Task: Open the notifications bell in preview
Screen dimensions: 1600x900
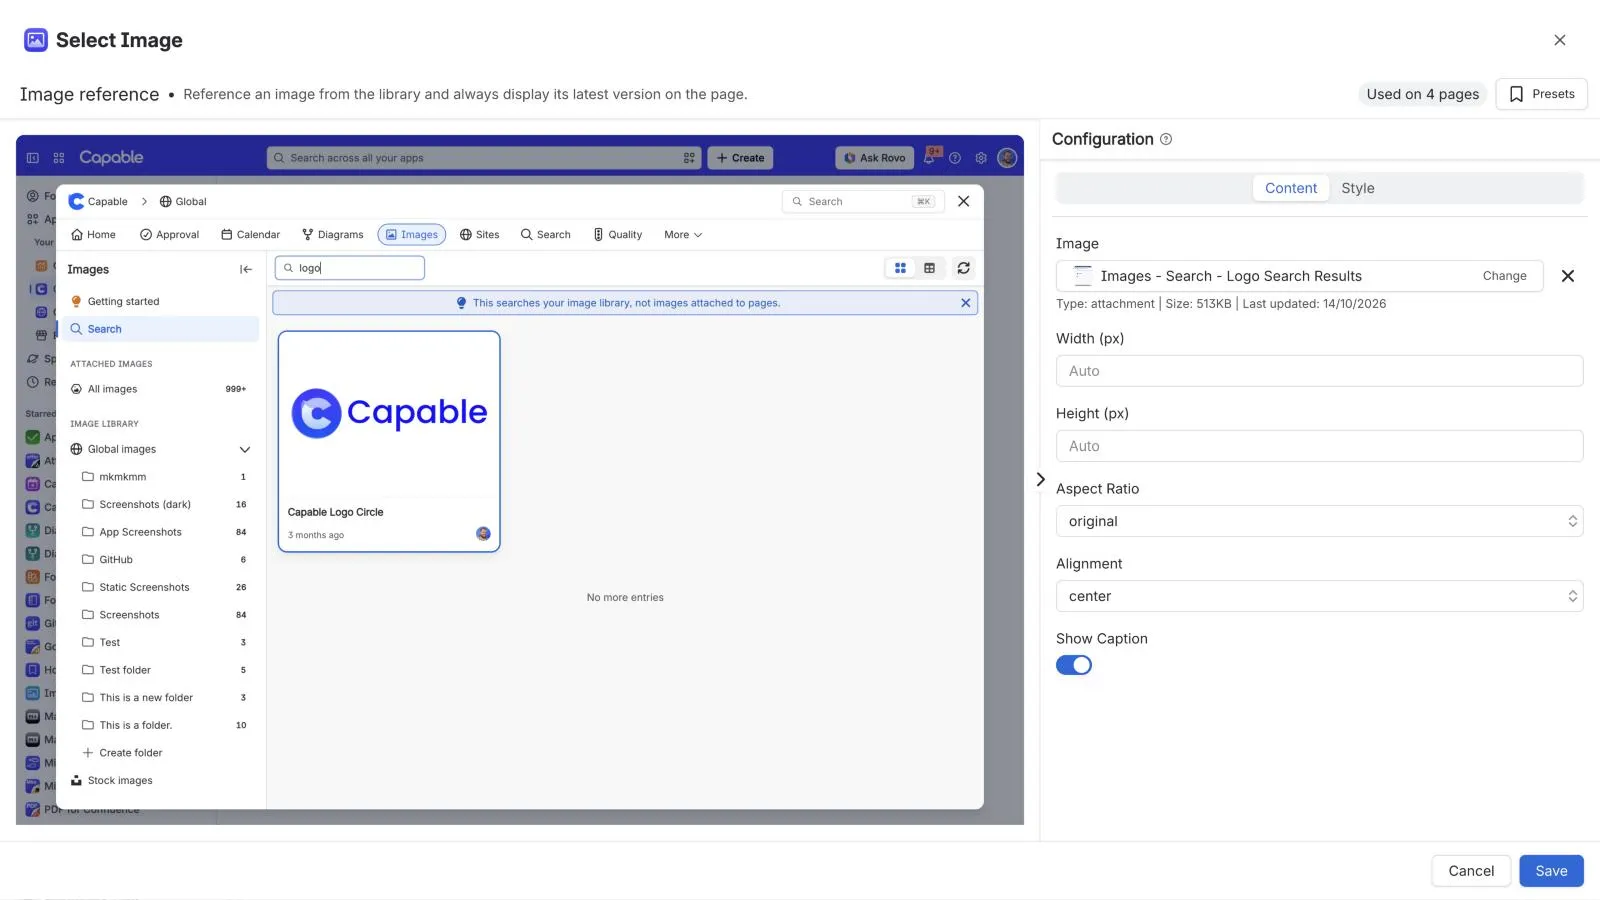Action: coord(930,158)
